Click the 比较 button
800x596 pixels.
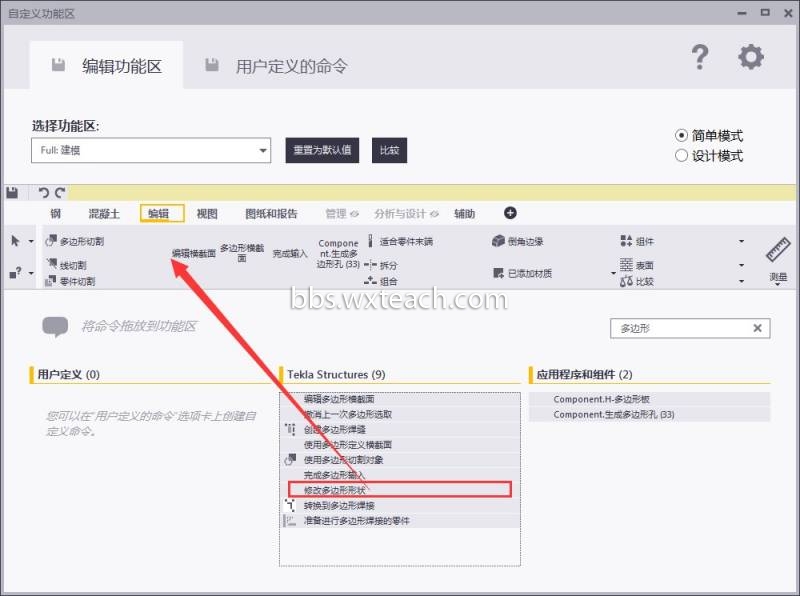click(389, 150)
